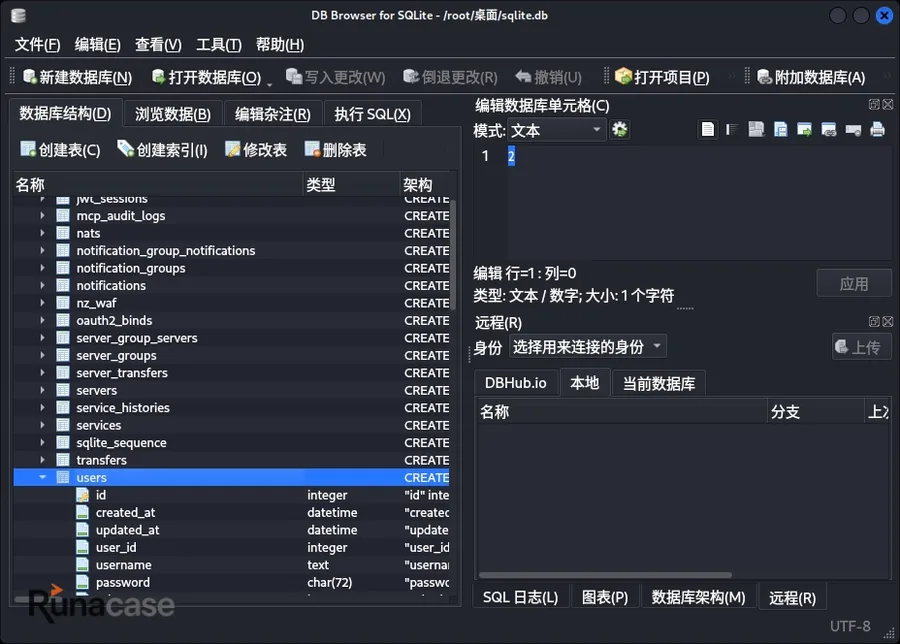
Task: Click the Delete Table (删除表) icon
Action: [x=312, y=149]
